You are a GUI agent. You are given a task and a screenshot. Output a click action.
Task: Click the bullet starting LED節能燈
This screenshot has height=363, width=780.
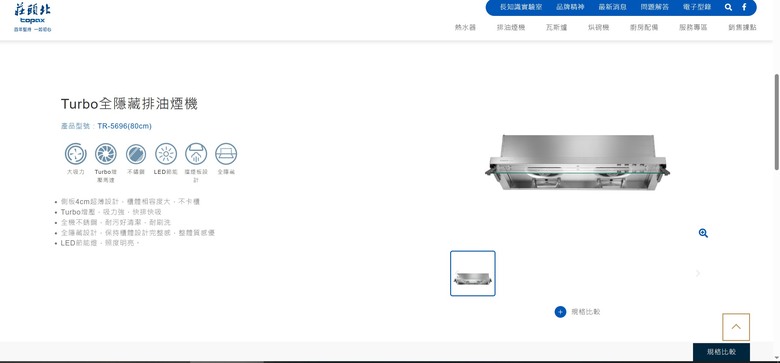pos(100,243)
